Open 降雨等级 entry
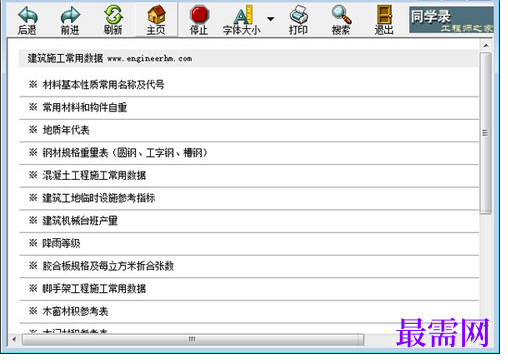Image resolution: width=508 pixels, height=364 pixels. point(61,243)
